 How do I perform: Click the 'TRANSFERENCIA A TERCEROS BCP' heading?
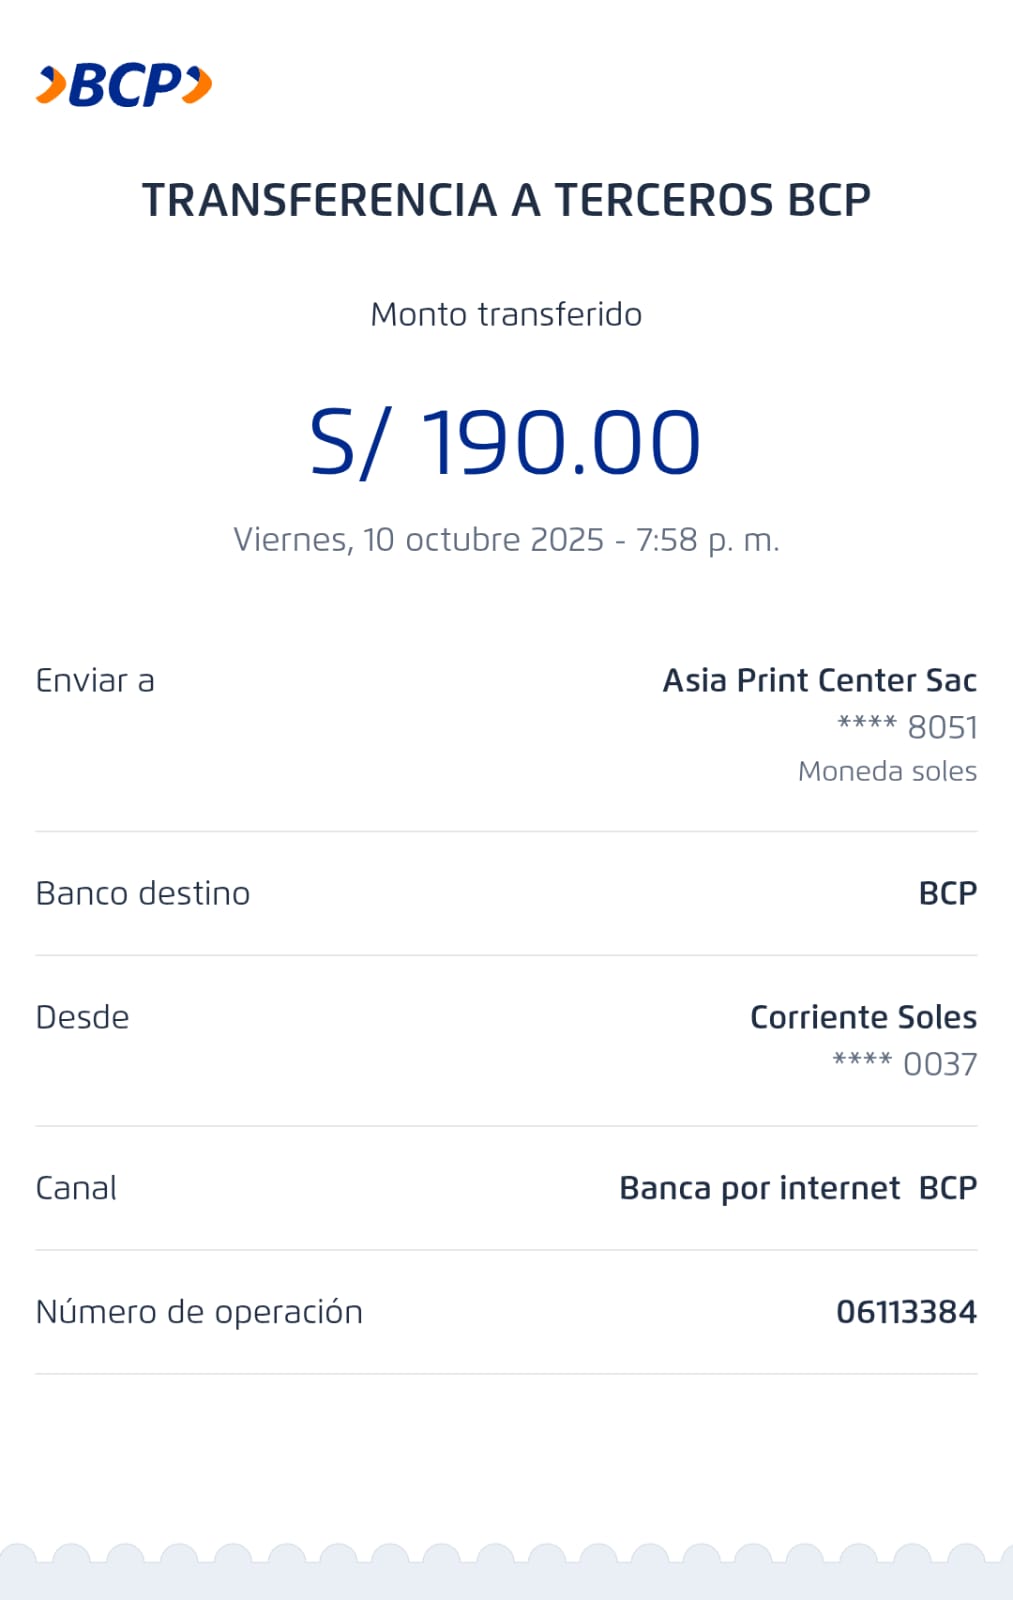click(506, 200)
